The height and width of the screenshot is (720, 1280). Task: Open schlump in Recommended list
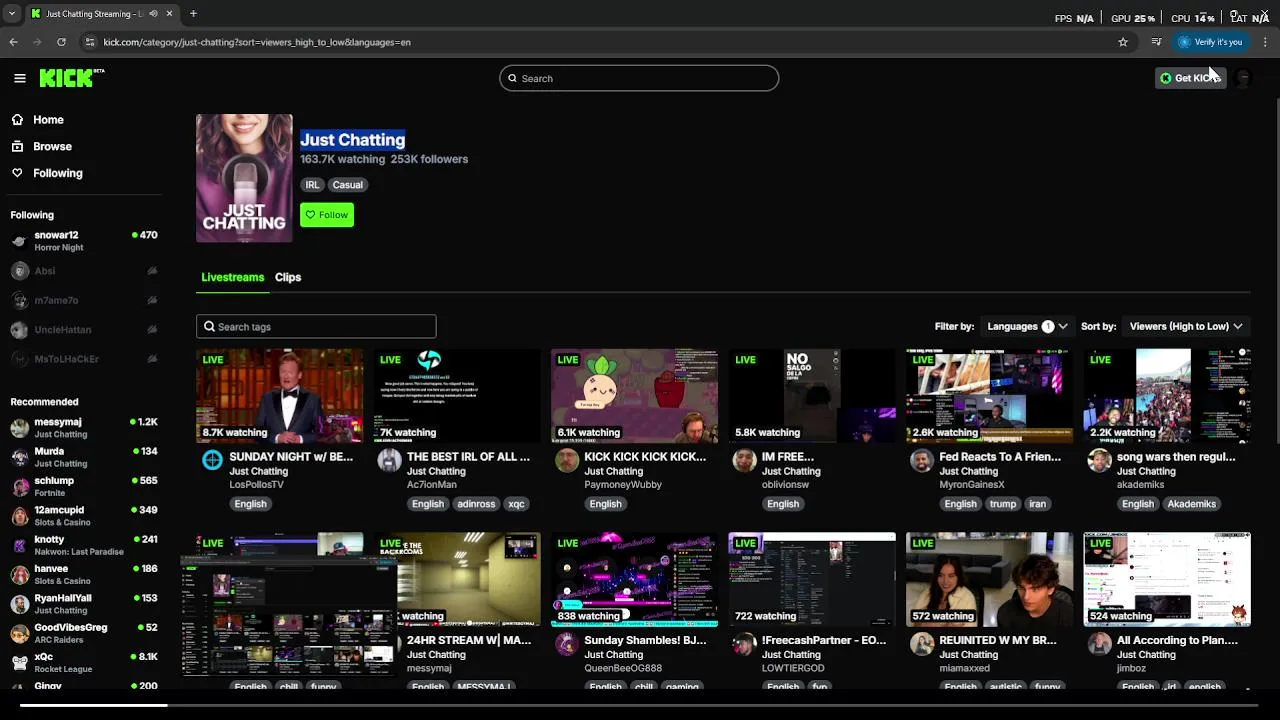click(x=84, y=486)
